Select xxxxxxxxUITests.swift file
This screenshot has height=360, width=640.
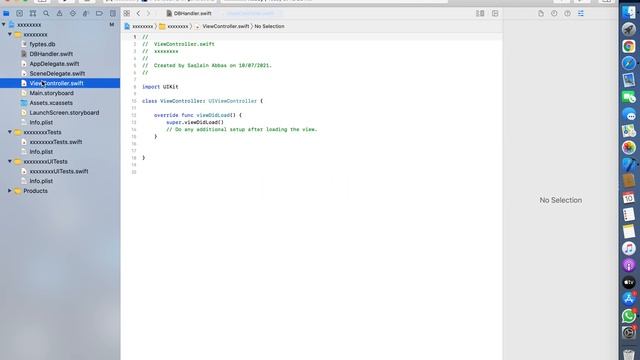[59, 171]
